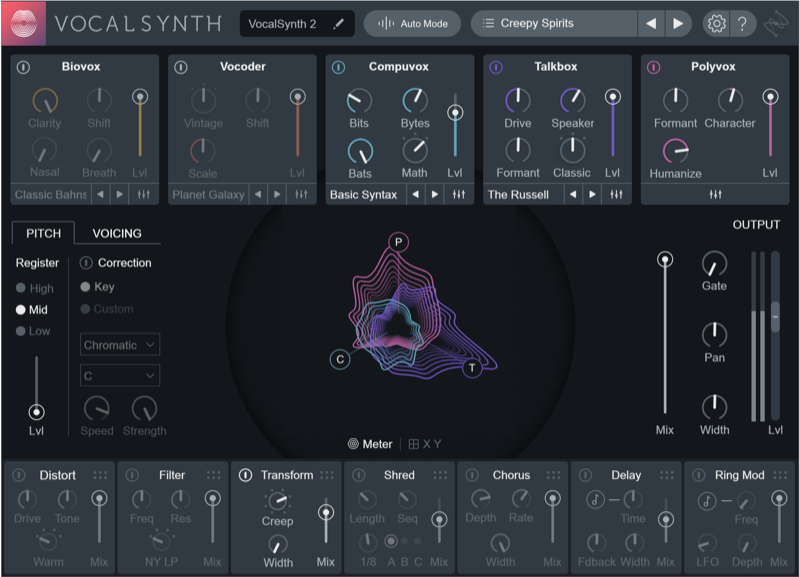Image resolution: width=800 pixels, height=577 pixels.
Task: Open Vocoder advanced settings sliders icon
Action: pos(301,194)
